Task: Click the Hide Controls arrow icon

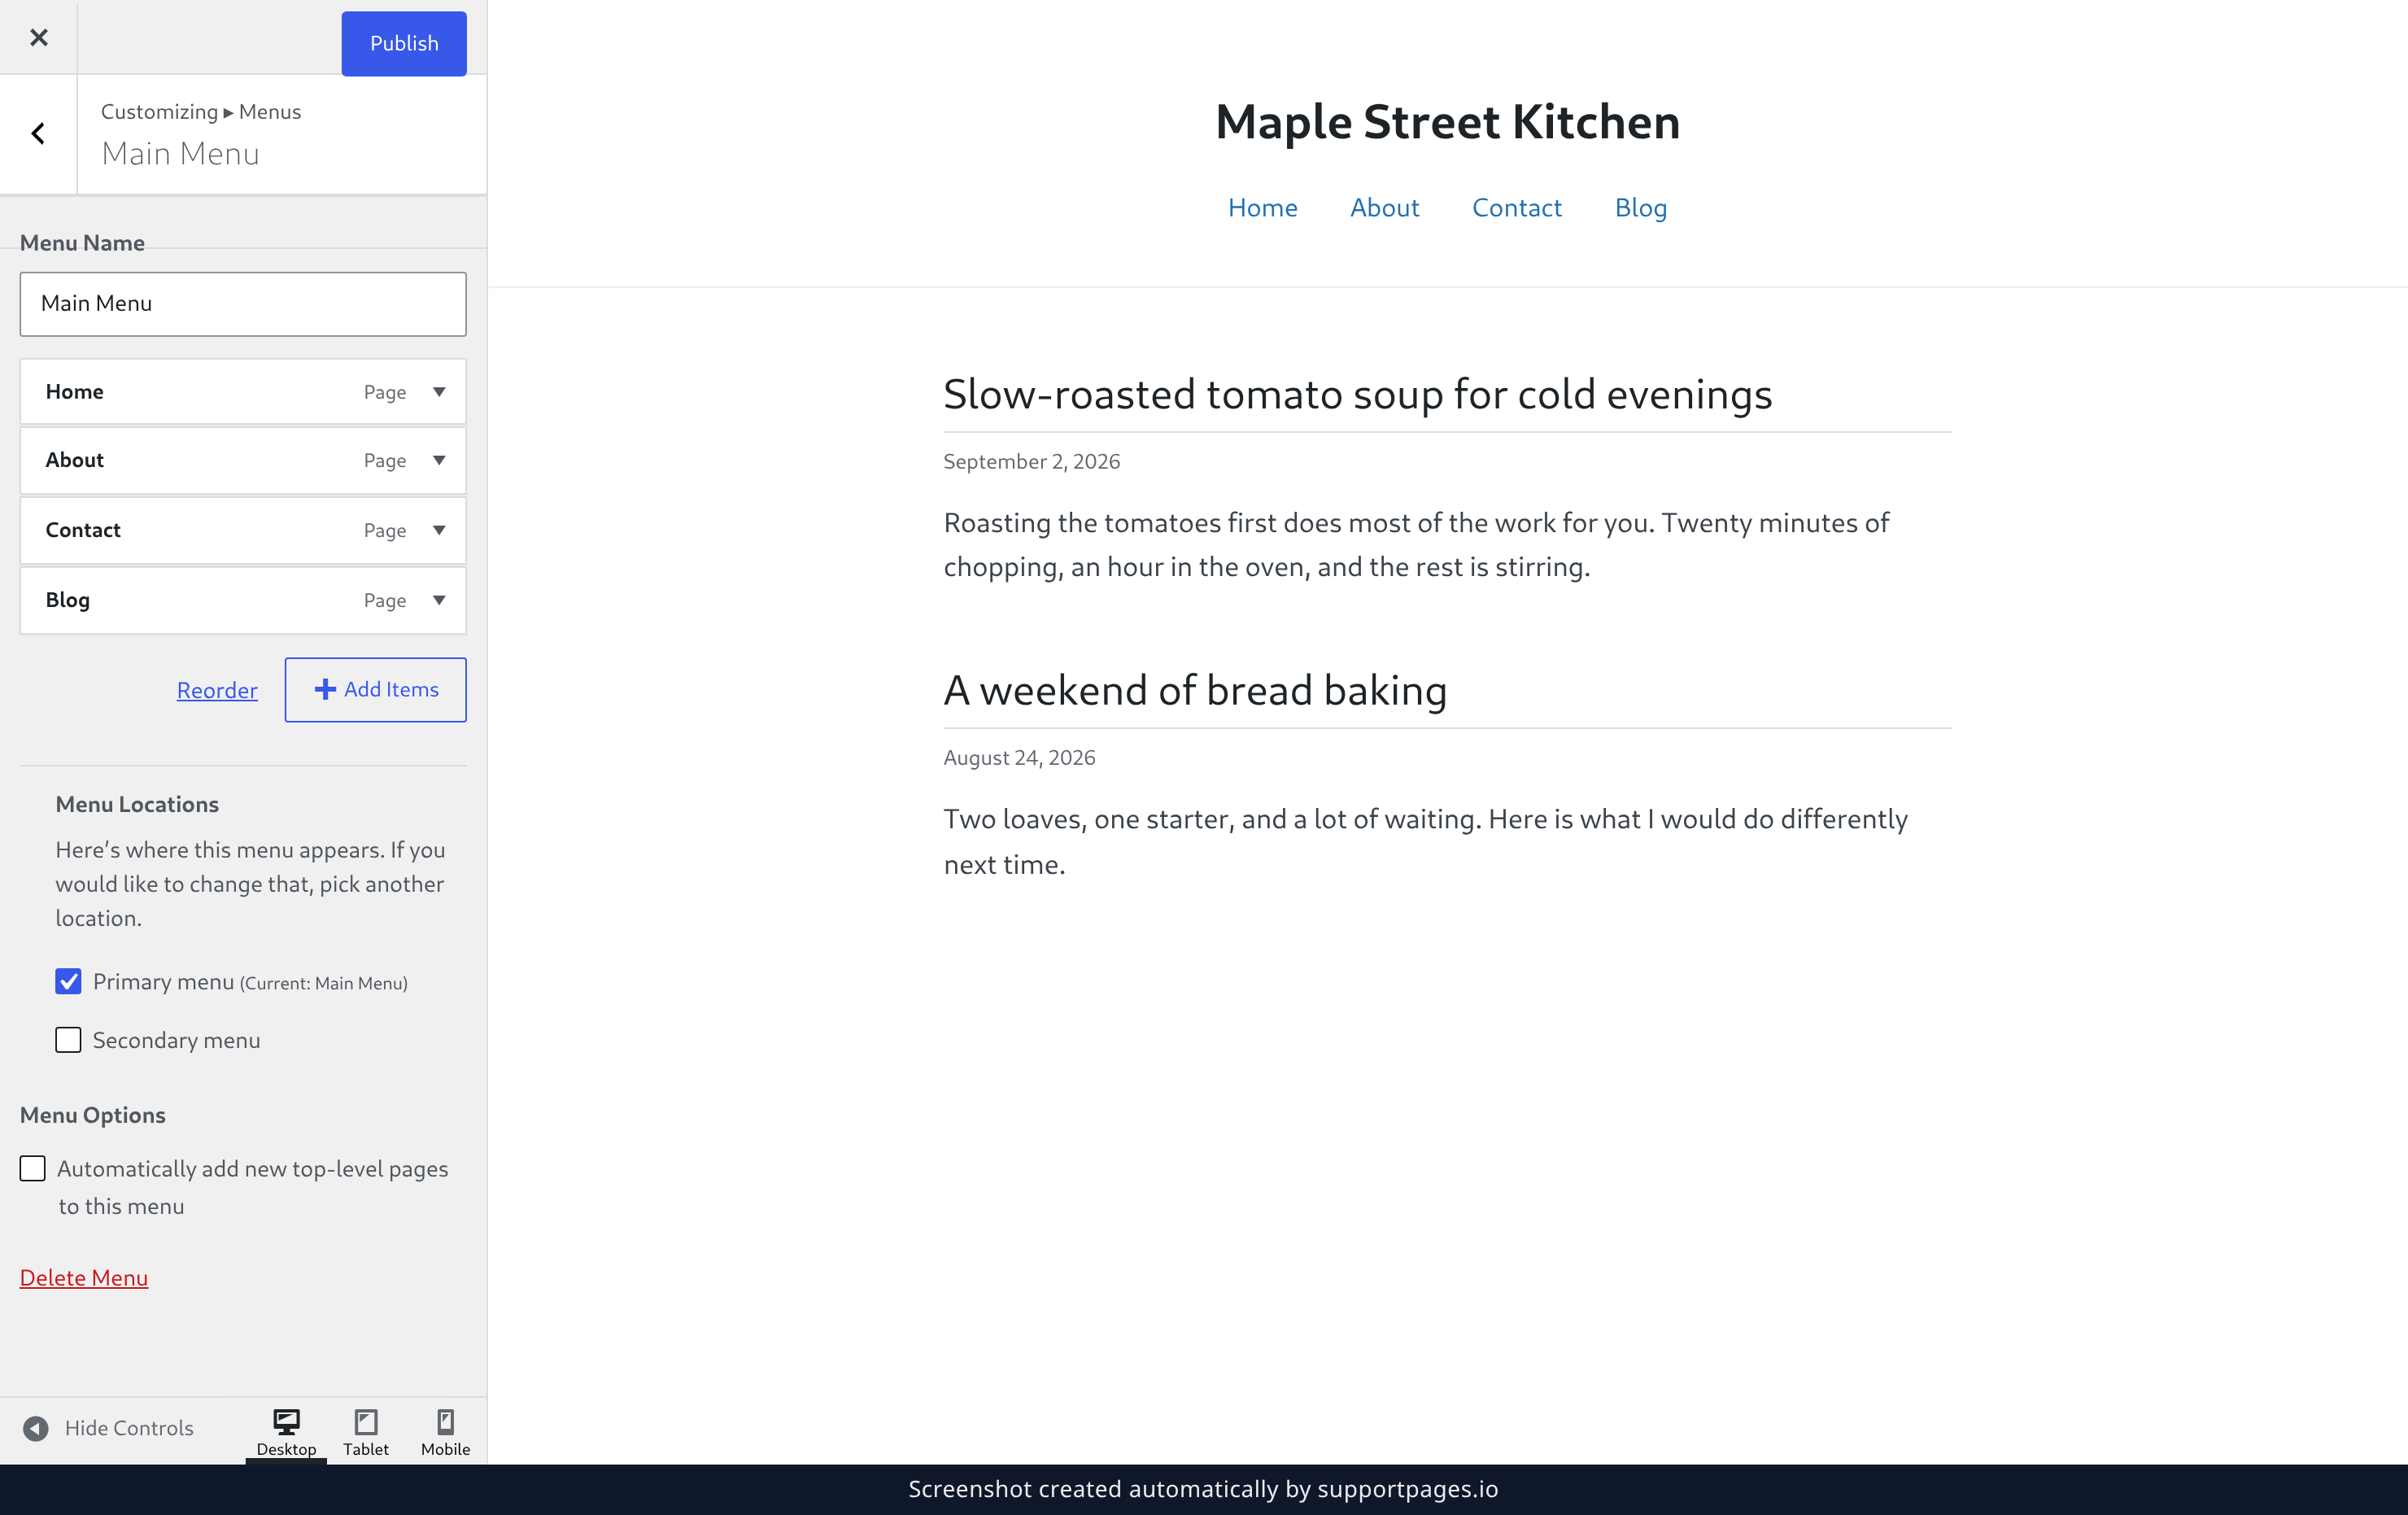Action: point(36,1428)
